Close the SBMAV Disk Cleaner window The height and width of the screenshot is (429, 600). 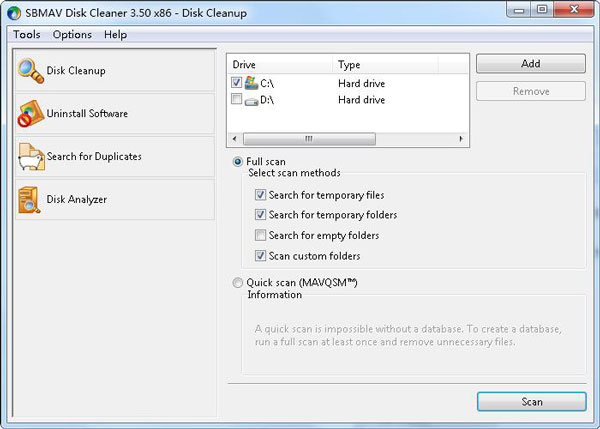574,10
